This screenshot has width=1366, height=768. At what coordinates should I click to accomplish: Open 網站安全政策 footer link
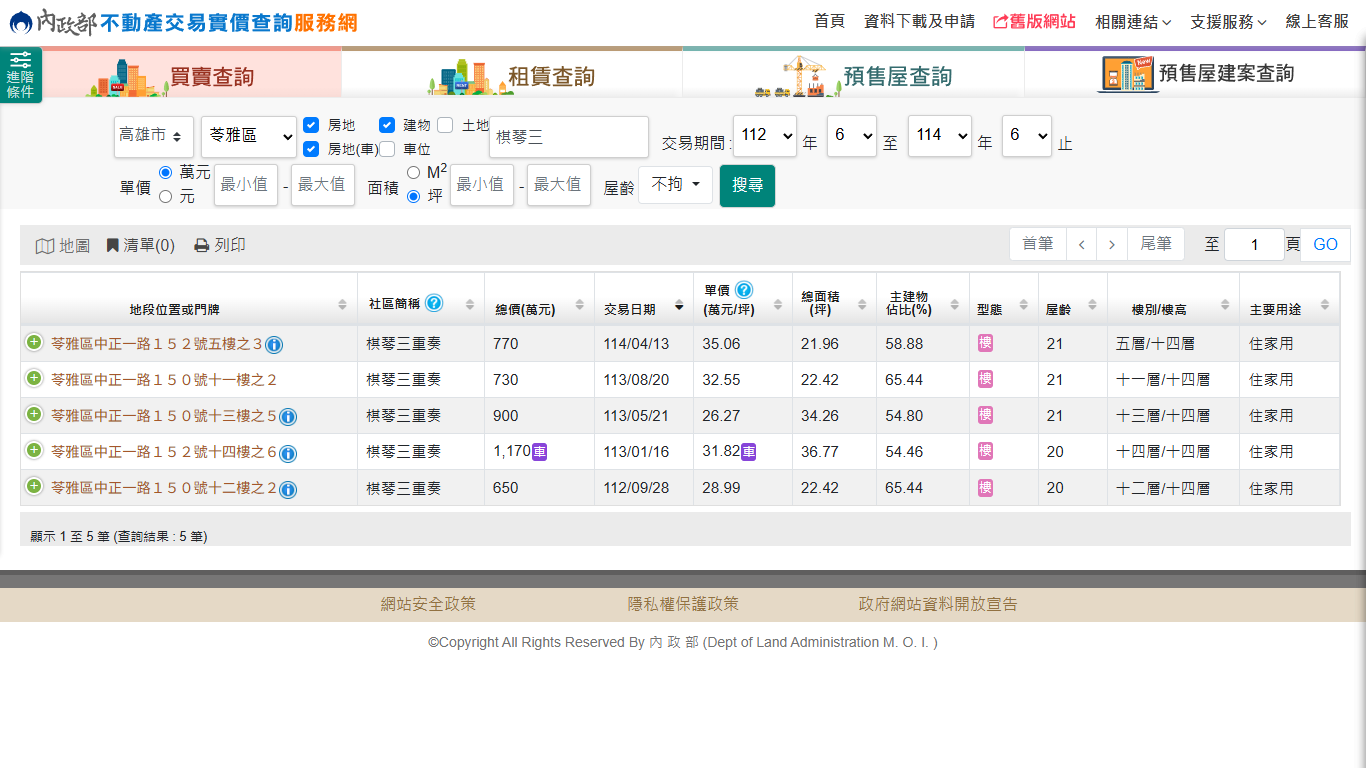pos(428,604)
